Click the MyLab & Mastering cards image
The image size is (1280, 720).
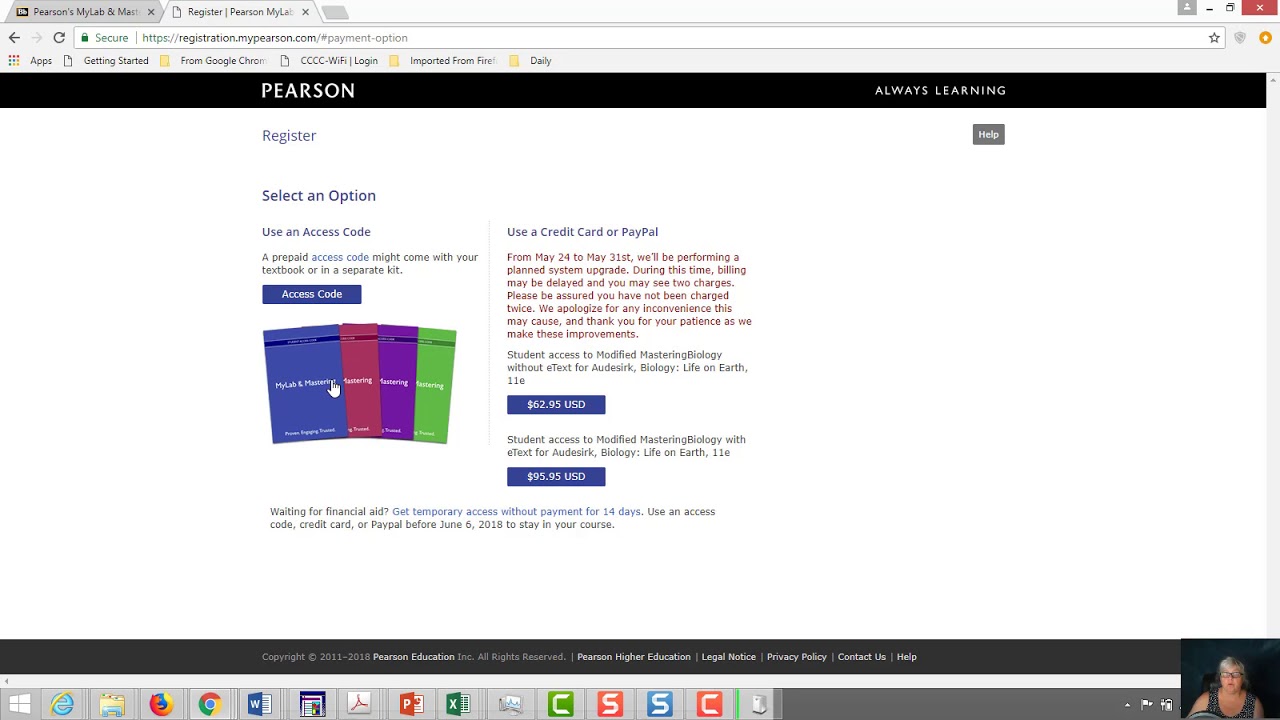point(360,383)
